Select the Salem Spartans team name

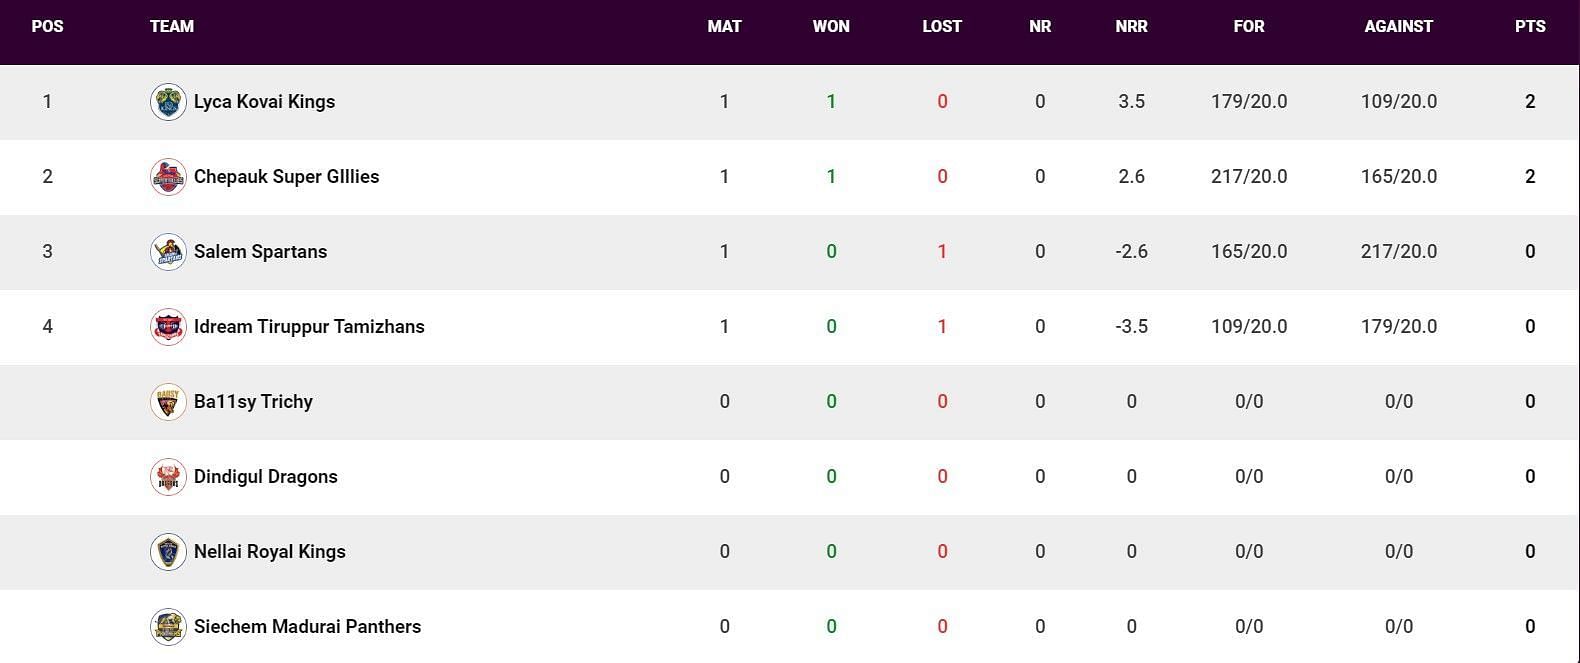pos(260,251)
